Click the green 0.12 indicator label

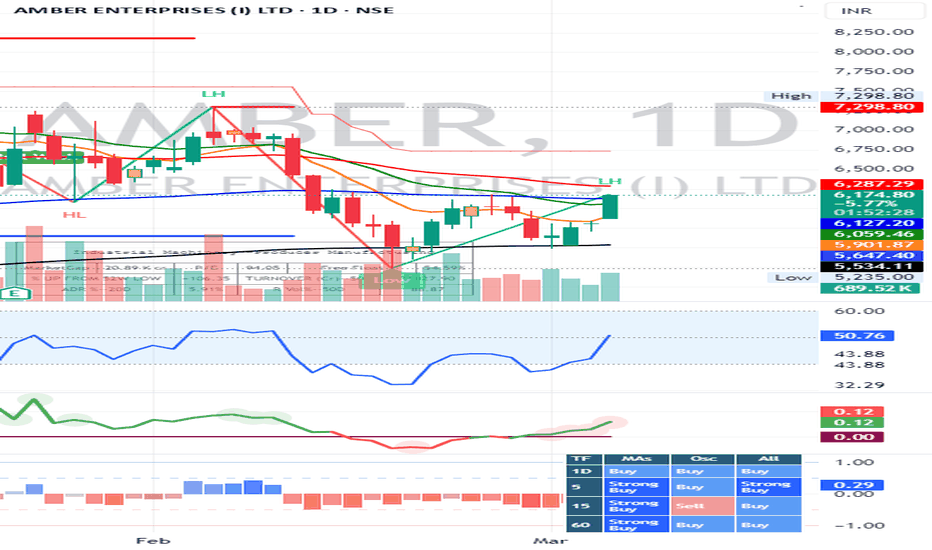click(852, 423)
